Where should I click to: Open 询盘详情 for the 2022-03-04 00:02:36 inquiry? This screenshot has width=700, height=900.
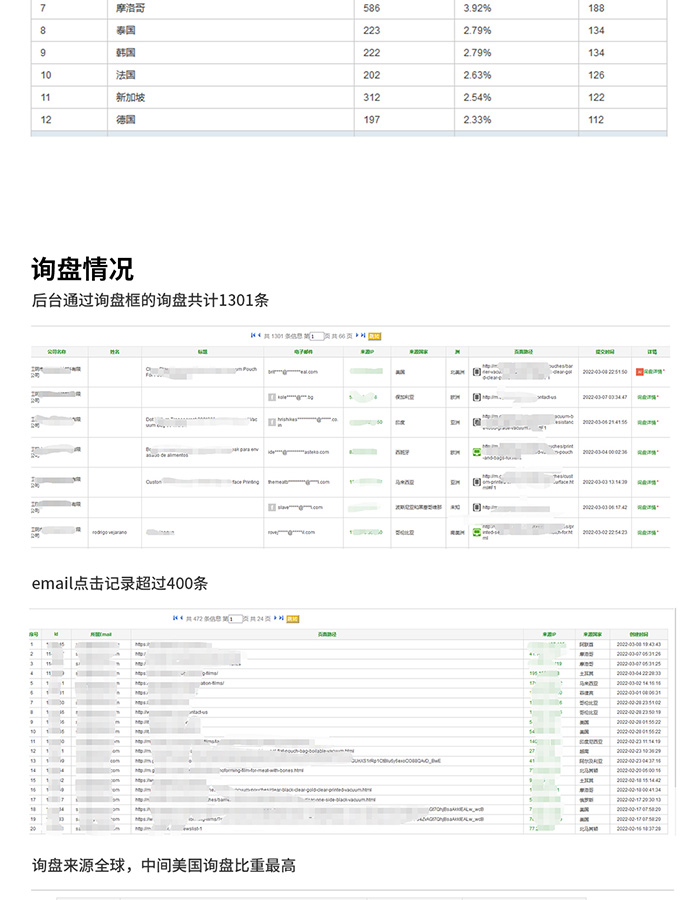coord(651,452)
